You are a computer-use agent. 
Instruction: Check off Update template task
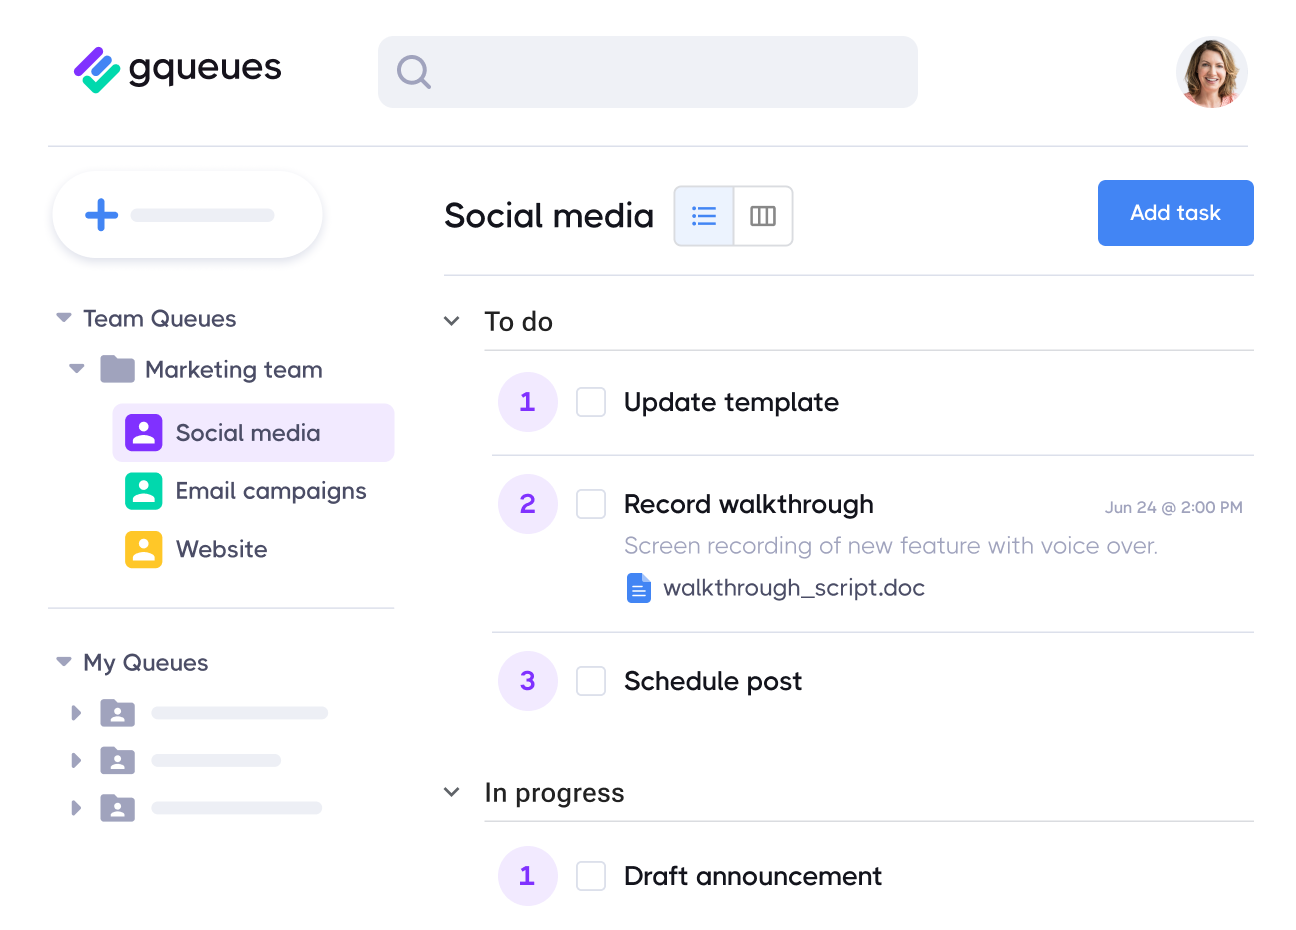[591, 402]
